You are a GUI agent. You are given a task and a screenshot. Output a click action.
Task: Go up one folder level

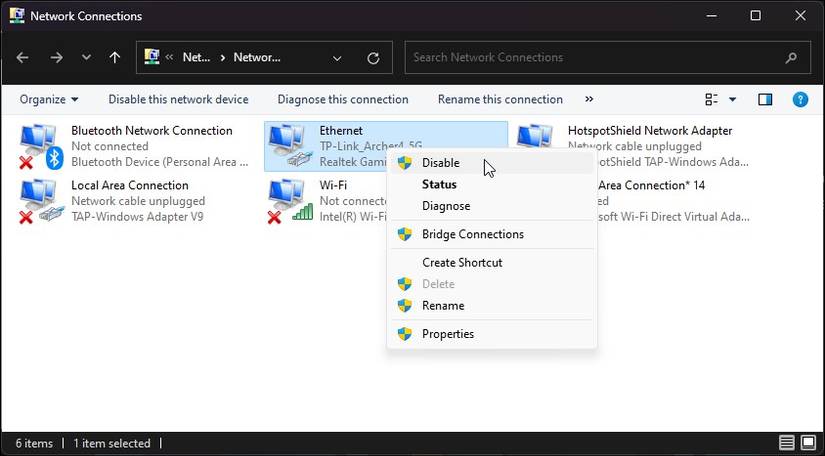pyautogui.click(x=115, y=57)
